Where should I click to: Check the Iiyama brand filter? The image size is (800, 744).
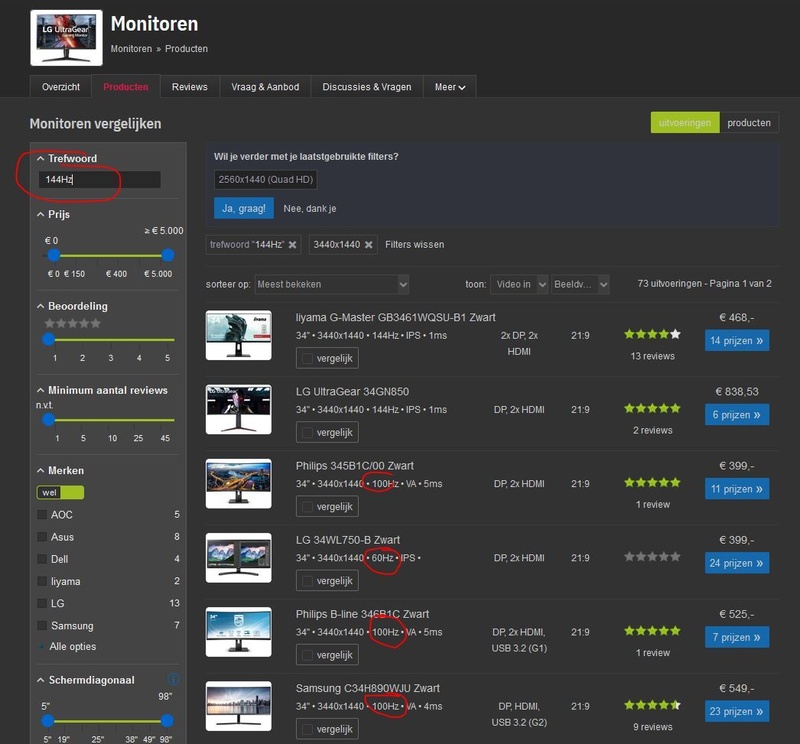tap(42, 581)
